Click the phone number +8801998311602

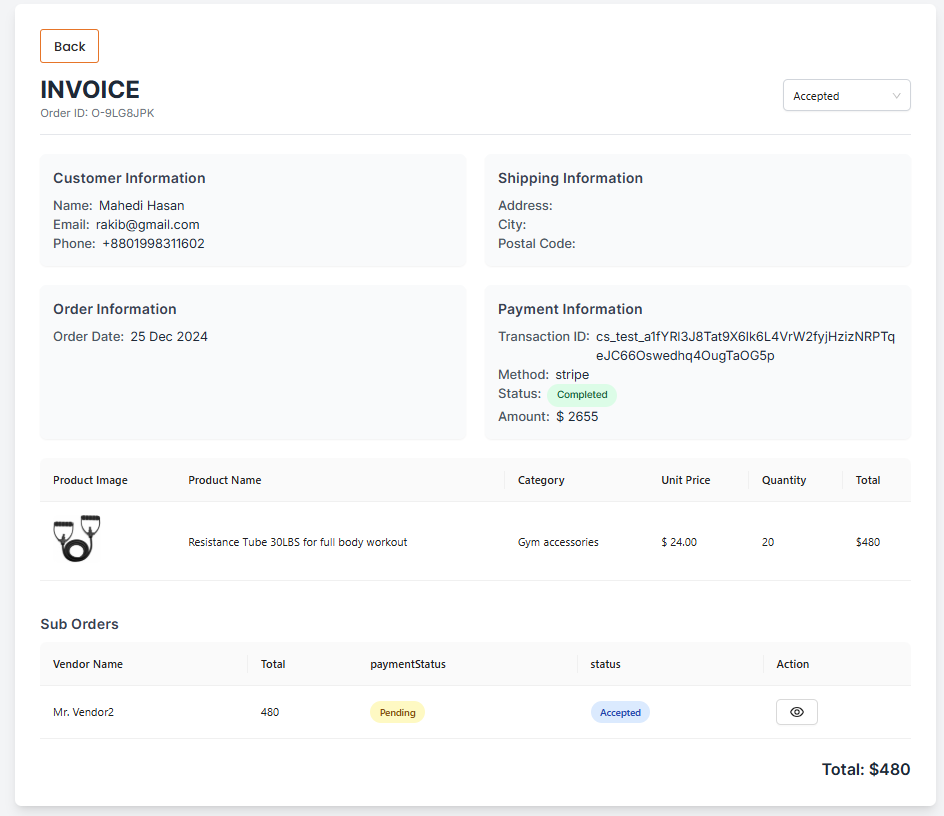[153, 244]
